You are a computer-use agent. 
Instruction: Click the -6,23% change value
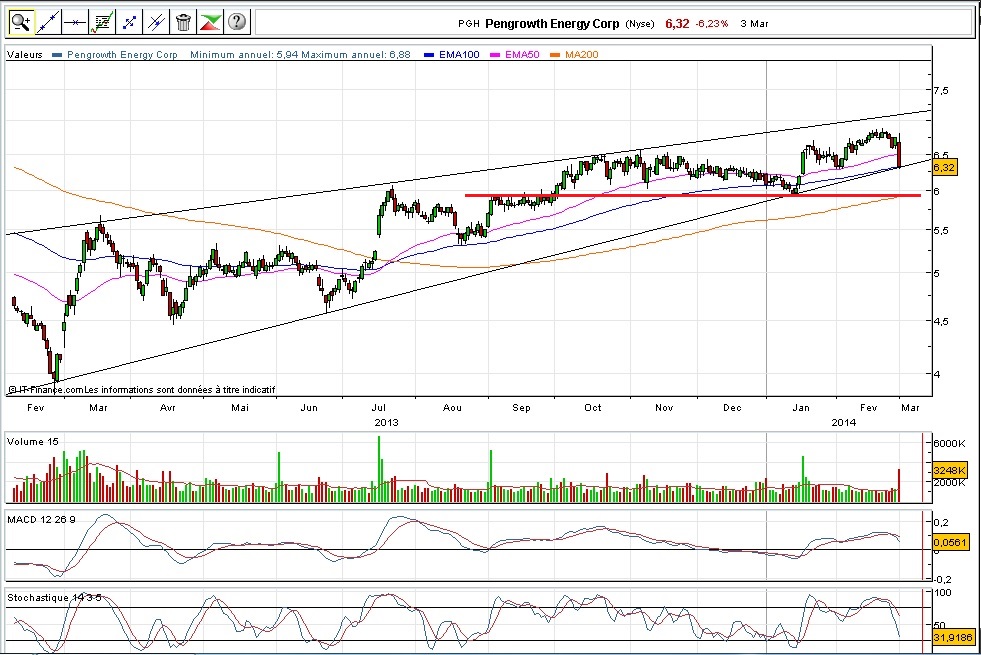coord(711,24)
